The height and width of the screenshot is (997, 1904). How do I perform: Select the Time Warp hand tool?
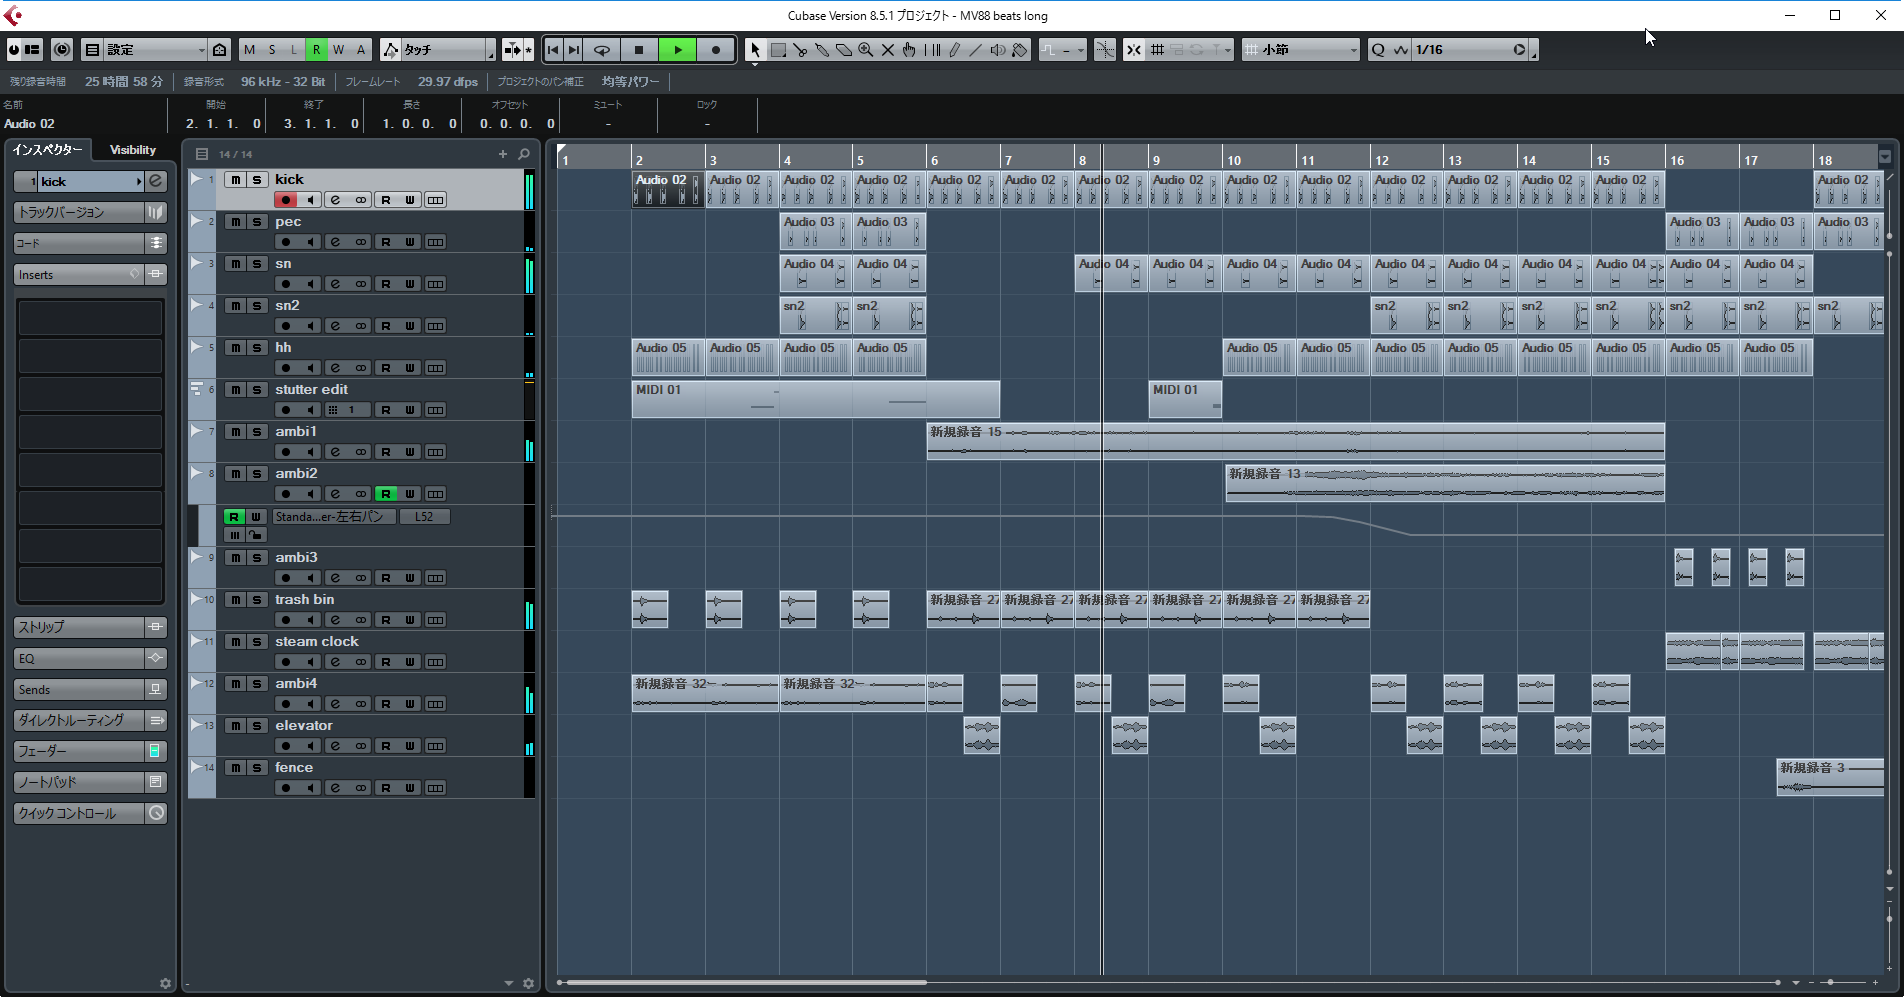[909, 50]
